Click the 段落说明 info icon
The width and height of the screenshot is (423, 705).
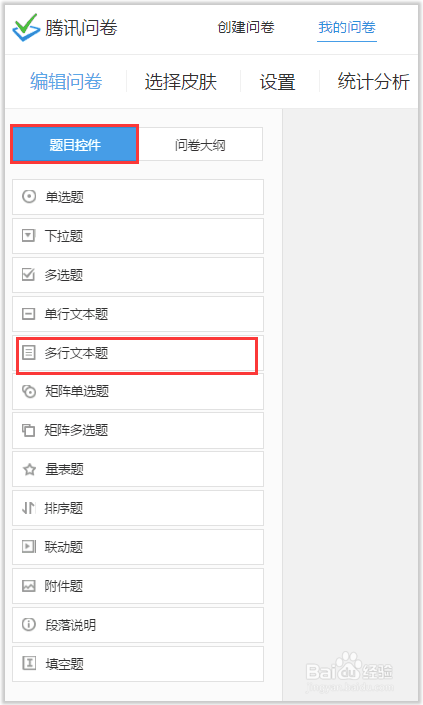point(29,625)
